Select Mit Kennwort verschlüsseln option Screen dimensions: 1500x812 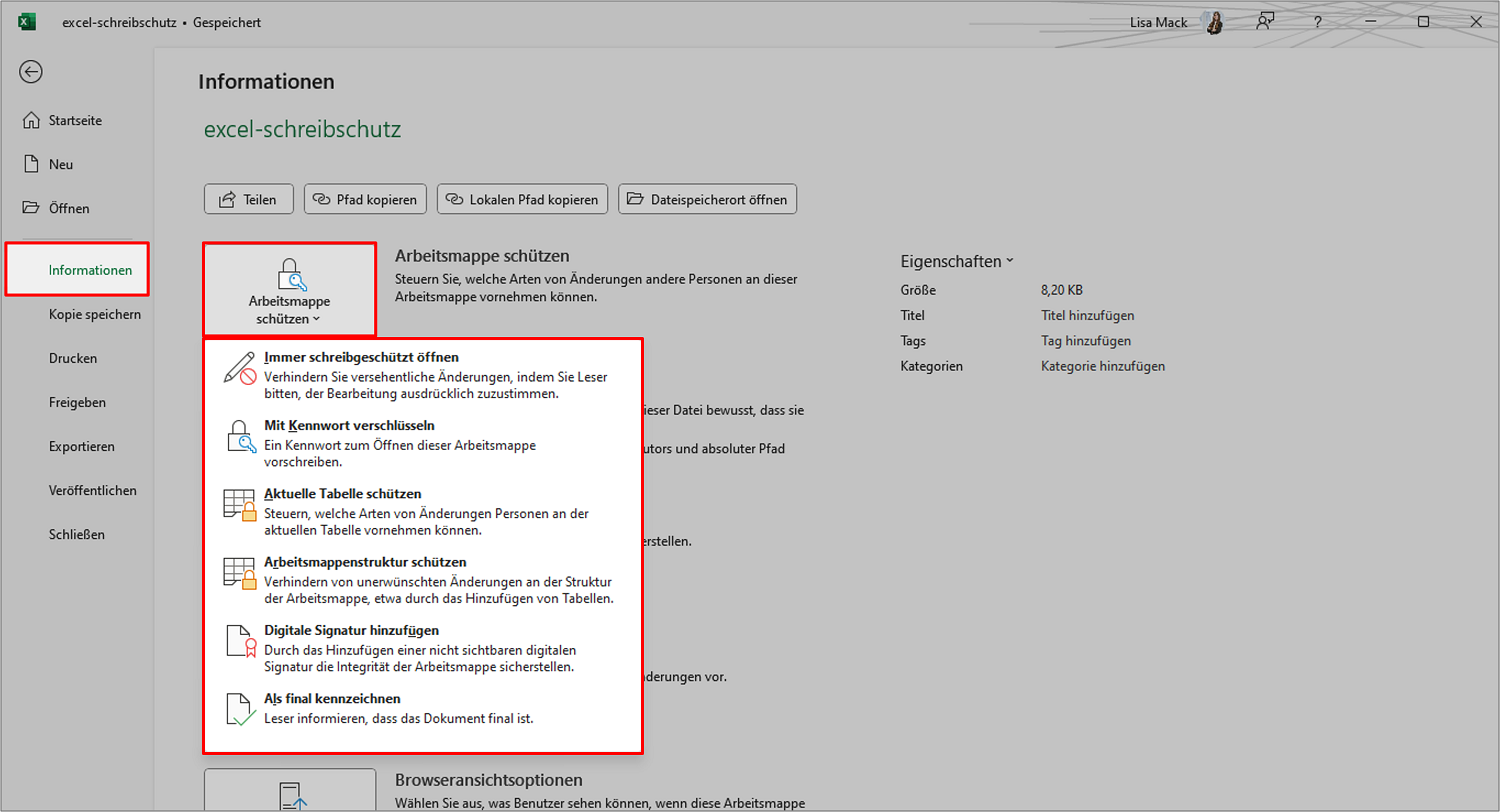[x=422, y=443]
